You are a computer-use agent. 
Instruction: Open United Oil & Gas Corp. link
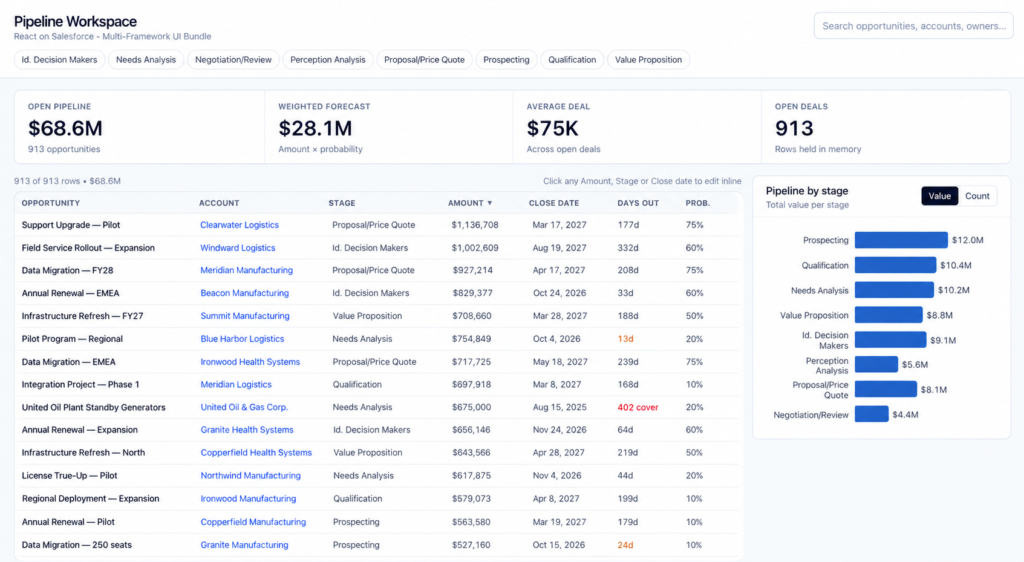[x=244, y=407]
